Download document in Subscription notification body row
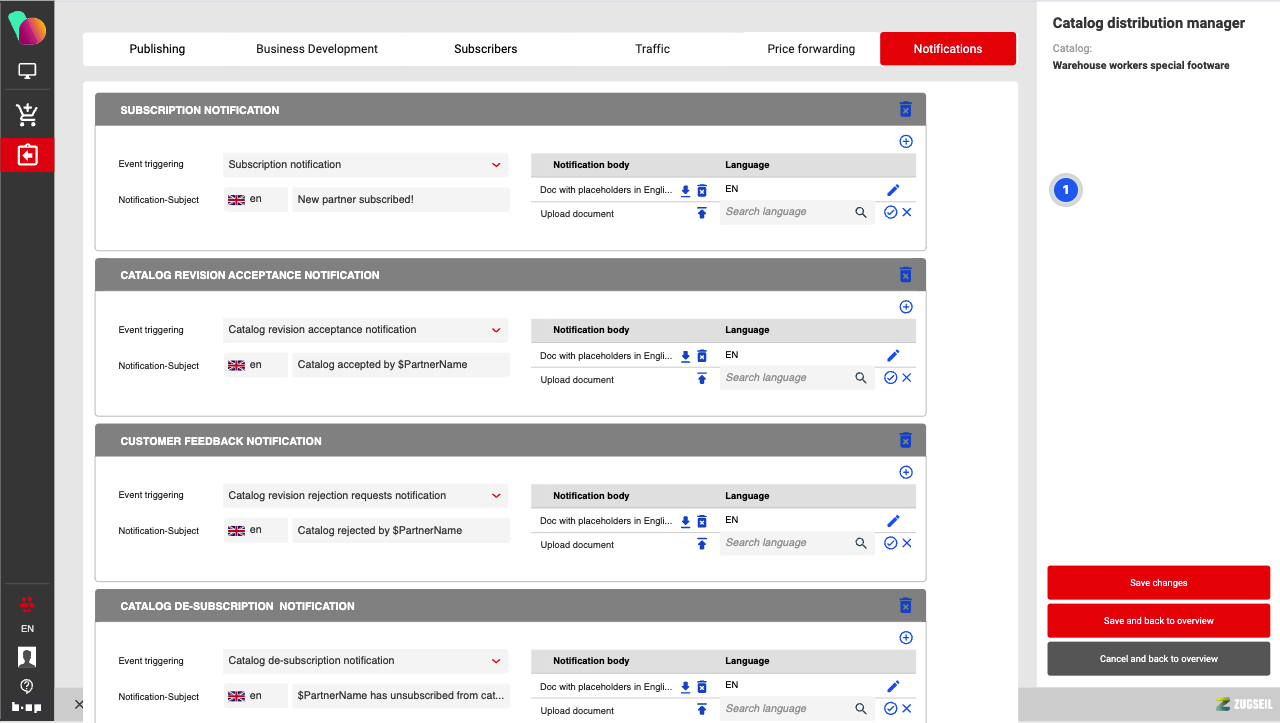The width and height of the screenshot is (1280, 723). [x=686, y=191]
